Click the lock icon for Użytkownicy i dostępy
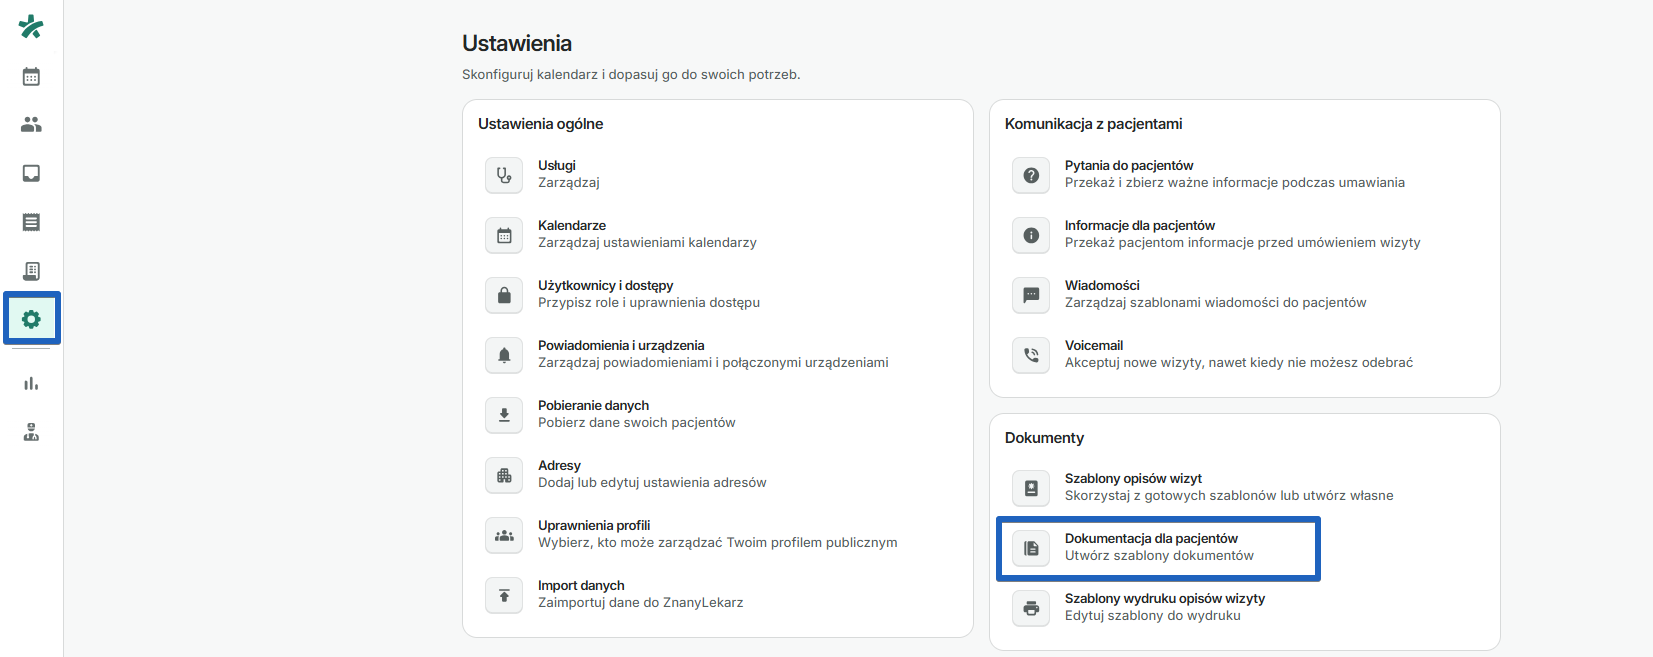1653x657 pixels. click(504, 295)
